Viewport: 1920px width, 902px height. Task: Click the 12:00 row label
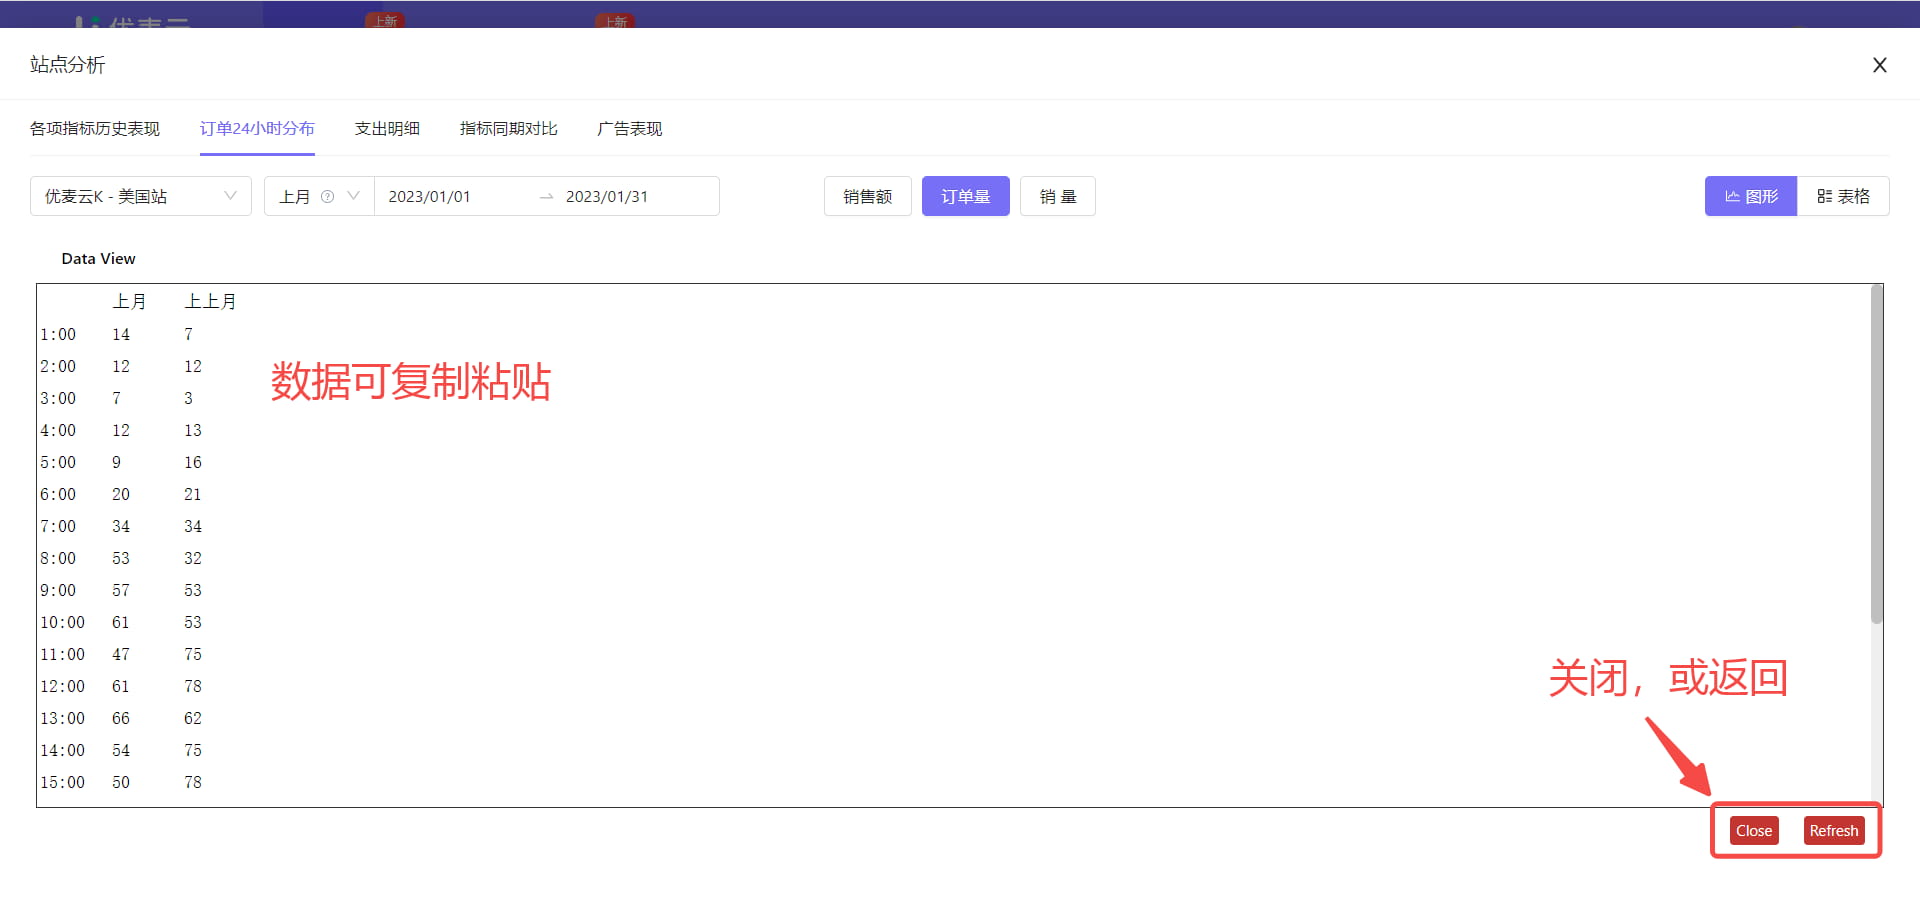[x=62, y=686]
